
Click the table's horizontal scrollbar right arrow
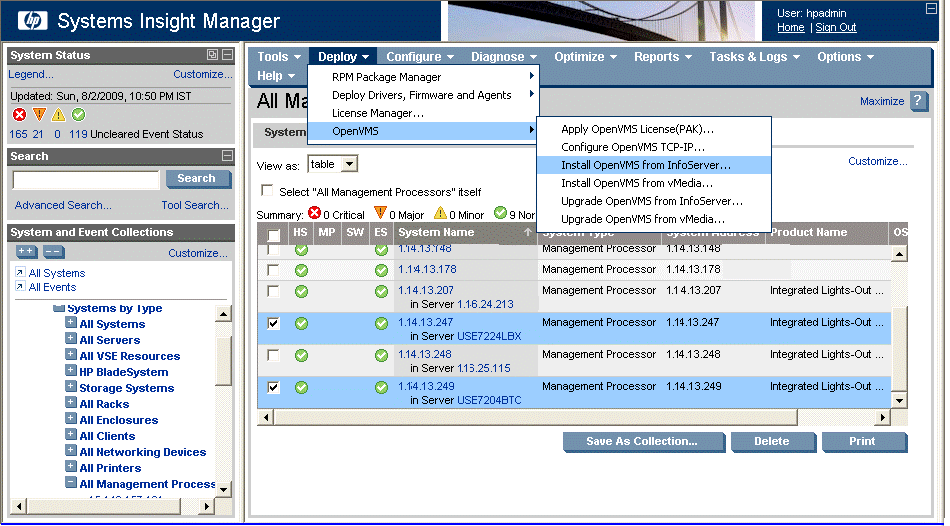[883, 417]
